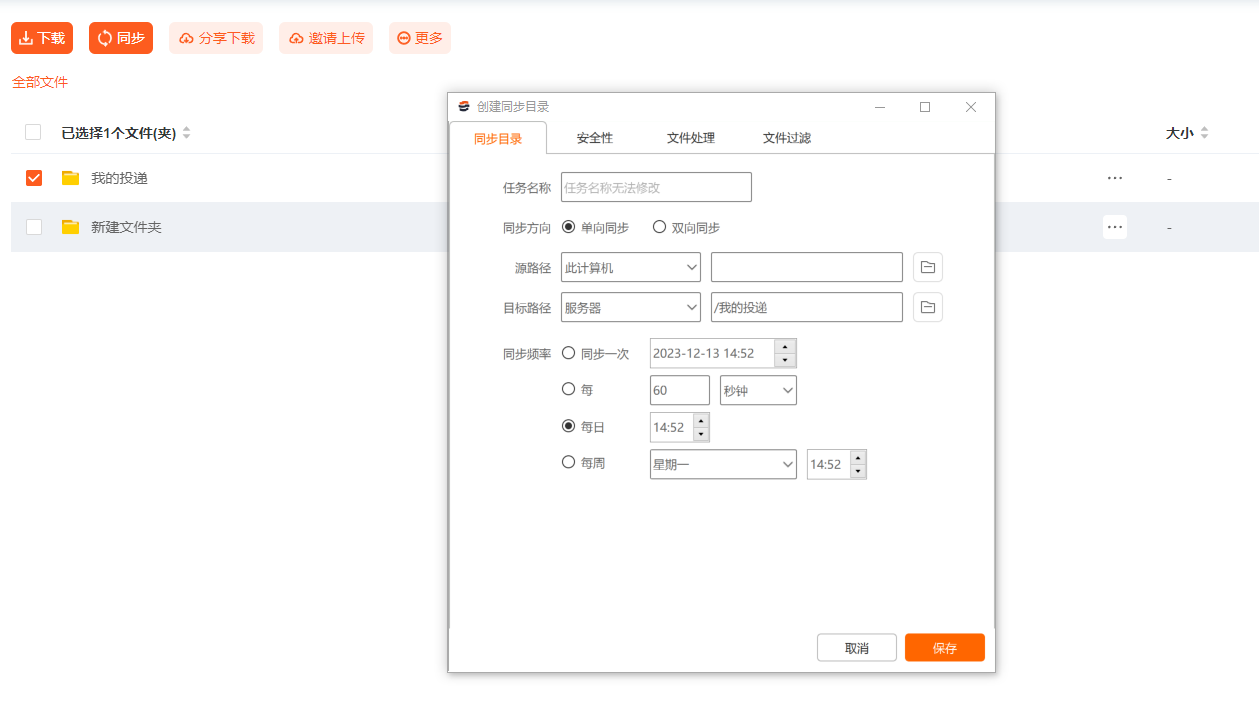
Task: Expand the 服务器 target dropdown
Action: click(631, 307)
